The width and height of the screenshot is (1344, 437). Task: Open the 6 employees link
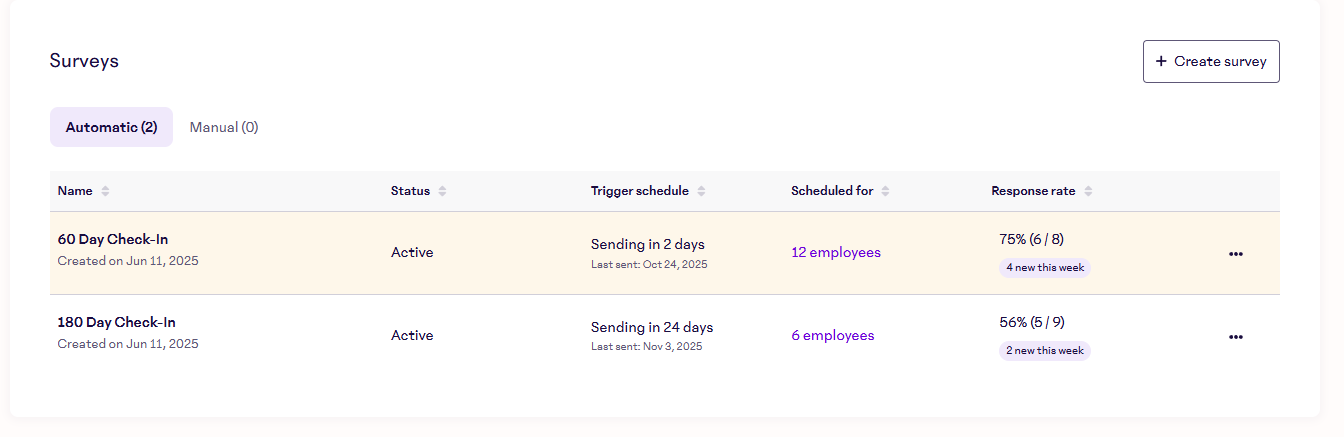pos(832,335)
